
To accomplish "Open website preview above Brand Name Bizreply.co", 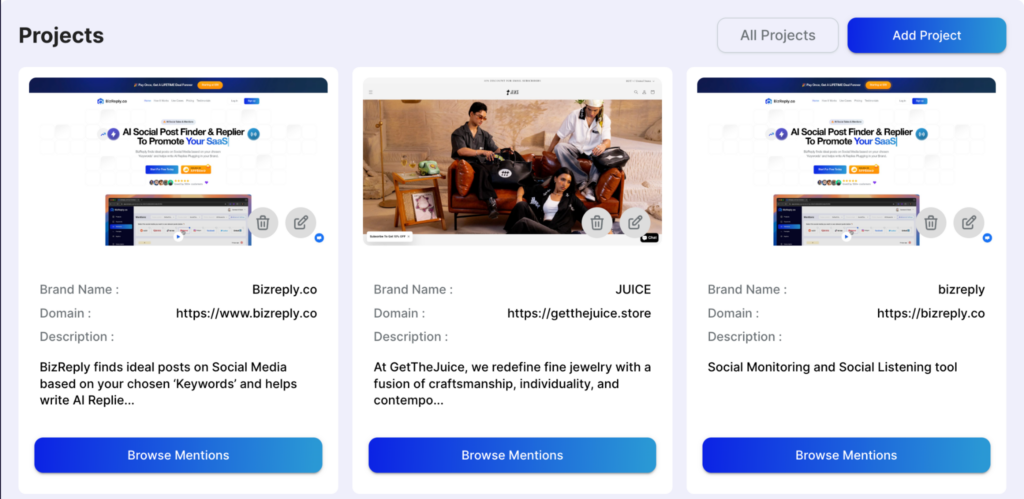I will [x=150, y=140].
